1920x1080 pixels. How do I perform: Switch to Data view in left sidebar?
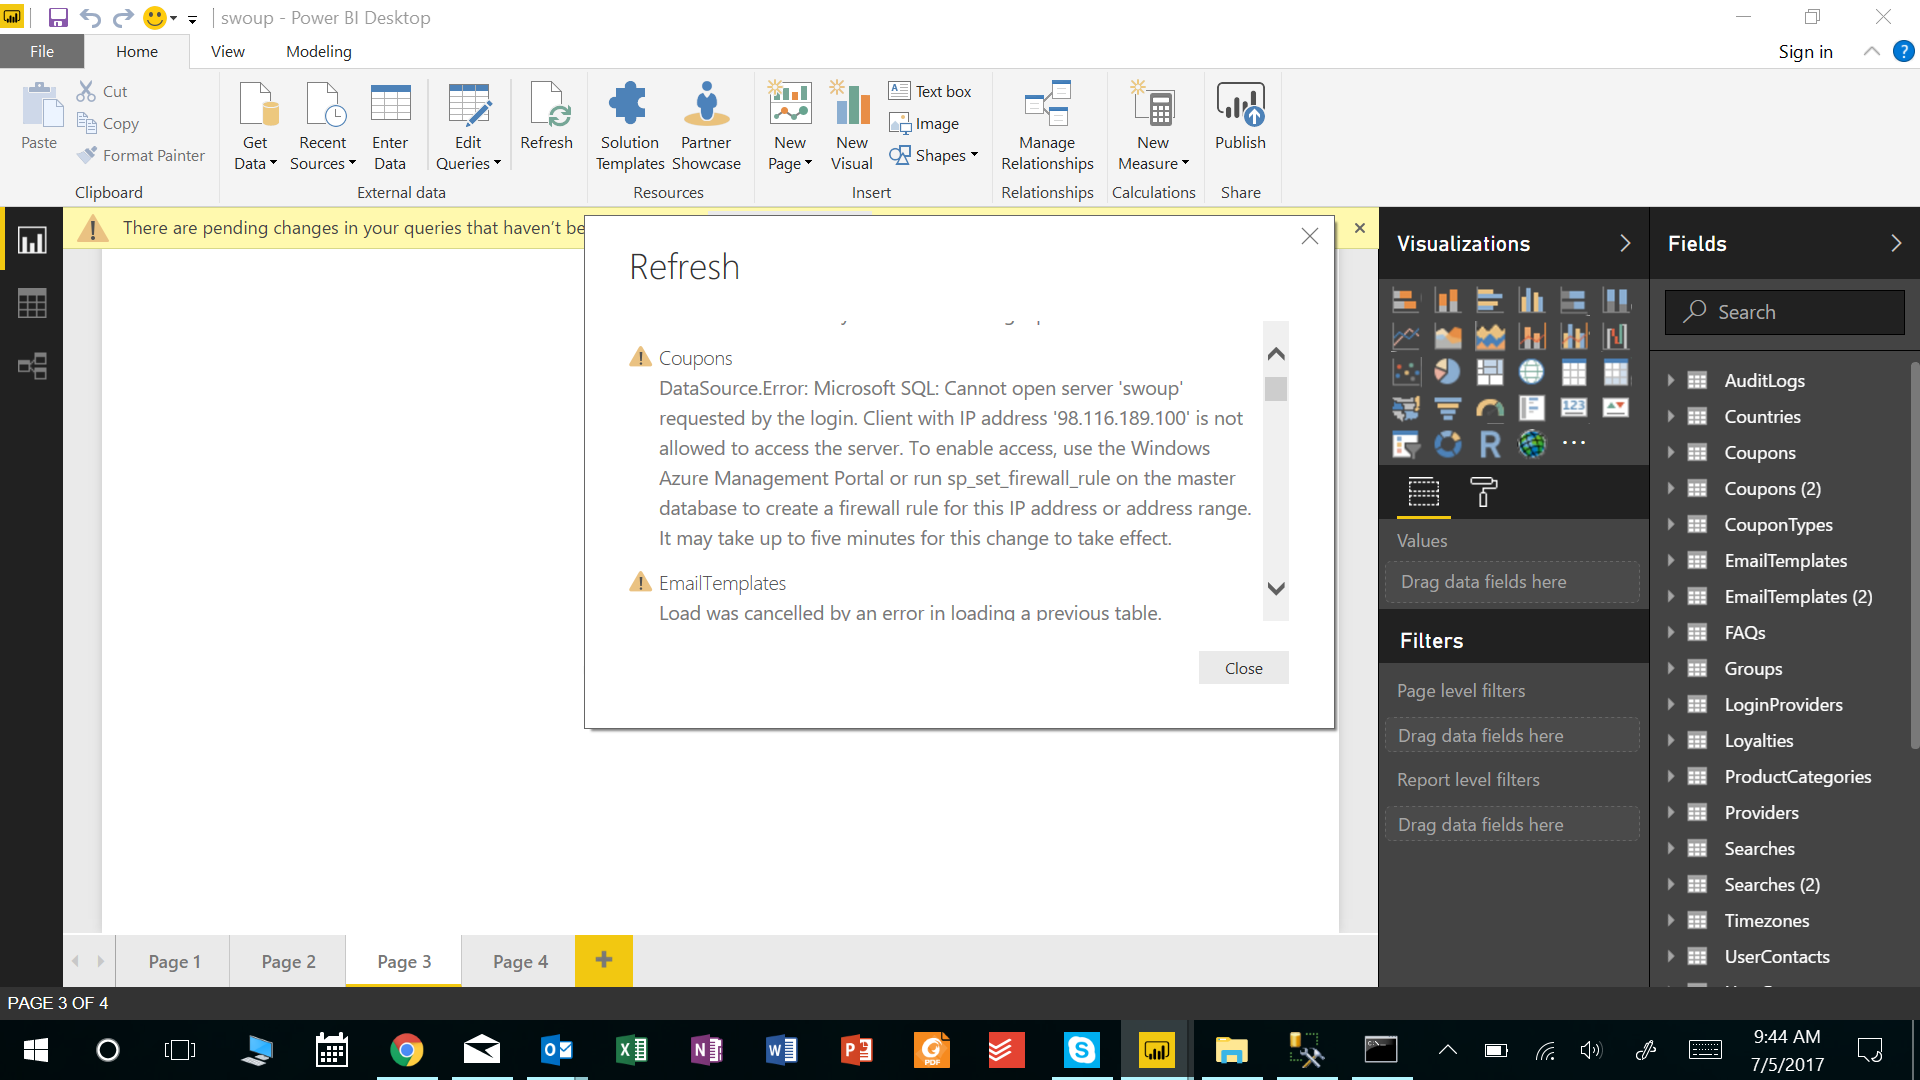32,303
